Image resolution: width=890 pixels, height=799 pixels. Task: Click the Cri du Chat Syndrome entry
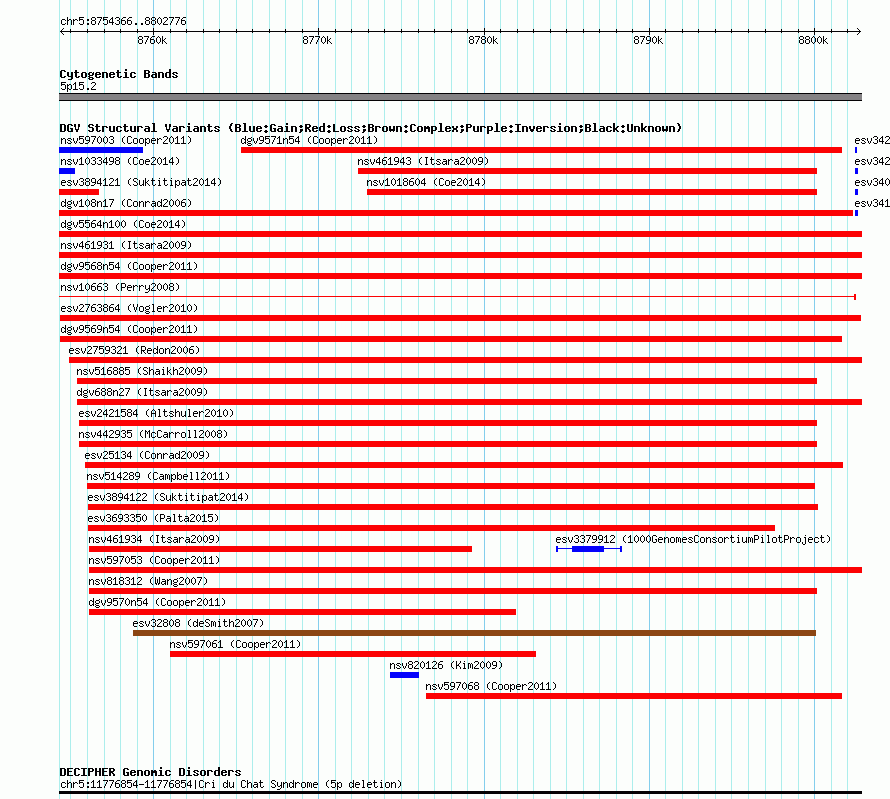(x=231, y=784)
